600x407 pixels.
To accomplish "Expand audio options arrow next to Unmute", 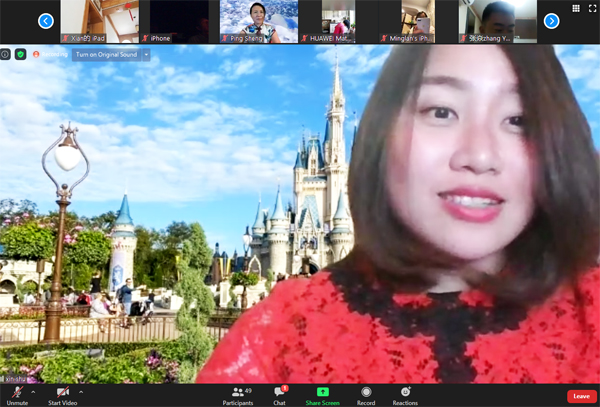I will tap(33, 392).
